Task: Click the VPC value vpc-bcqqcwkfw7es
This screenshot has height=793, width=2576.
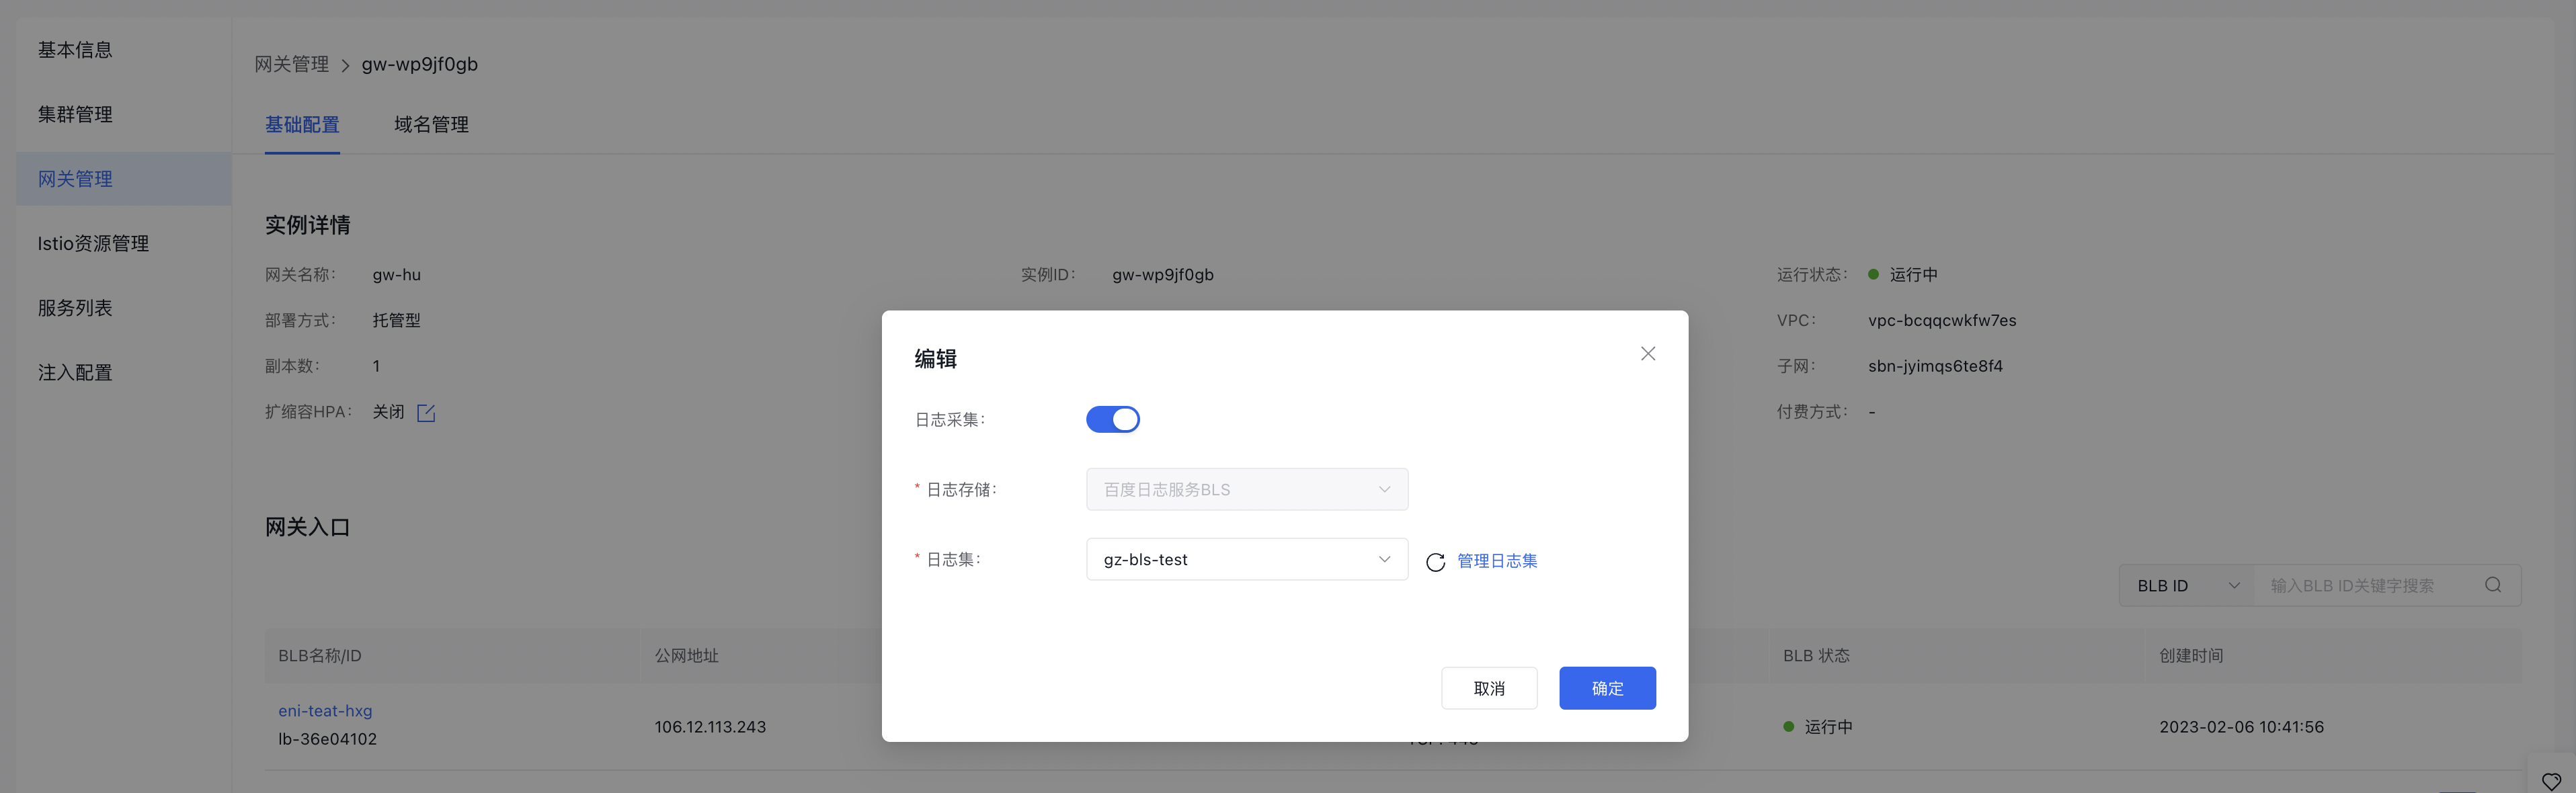Action: tap(1942, 321)
